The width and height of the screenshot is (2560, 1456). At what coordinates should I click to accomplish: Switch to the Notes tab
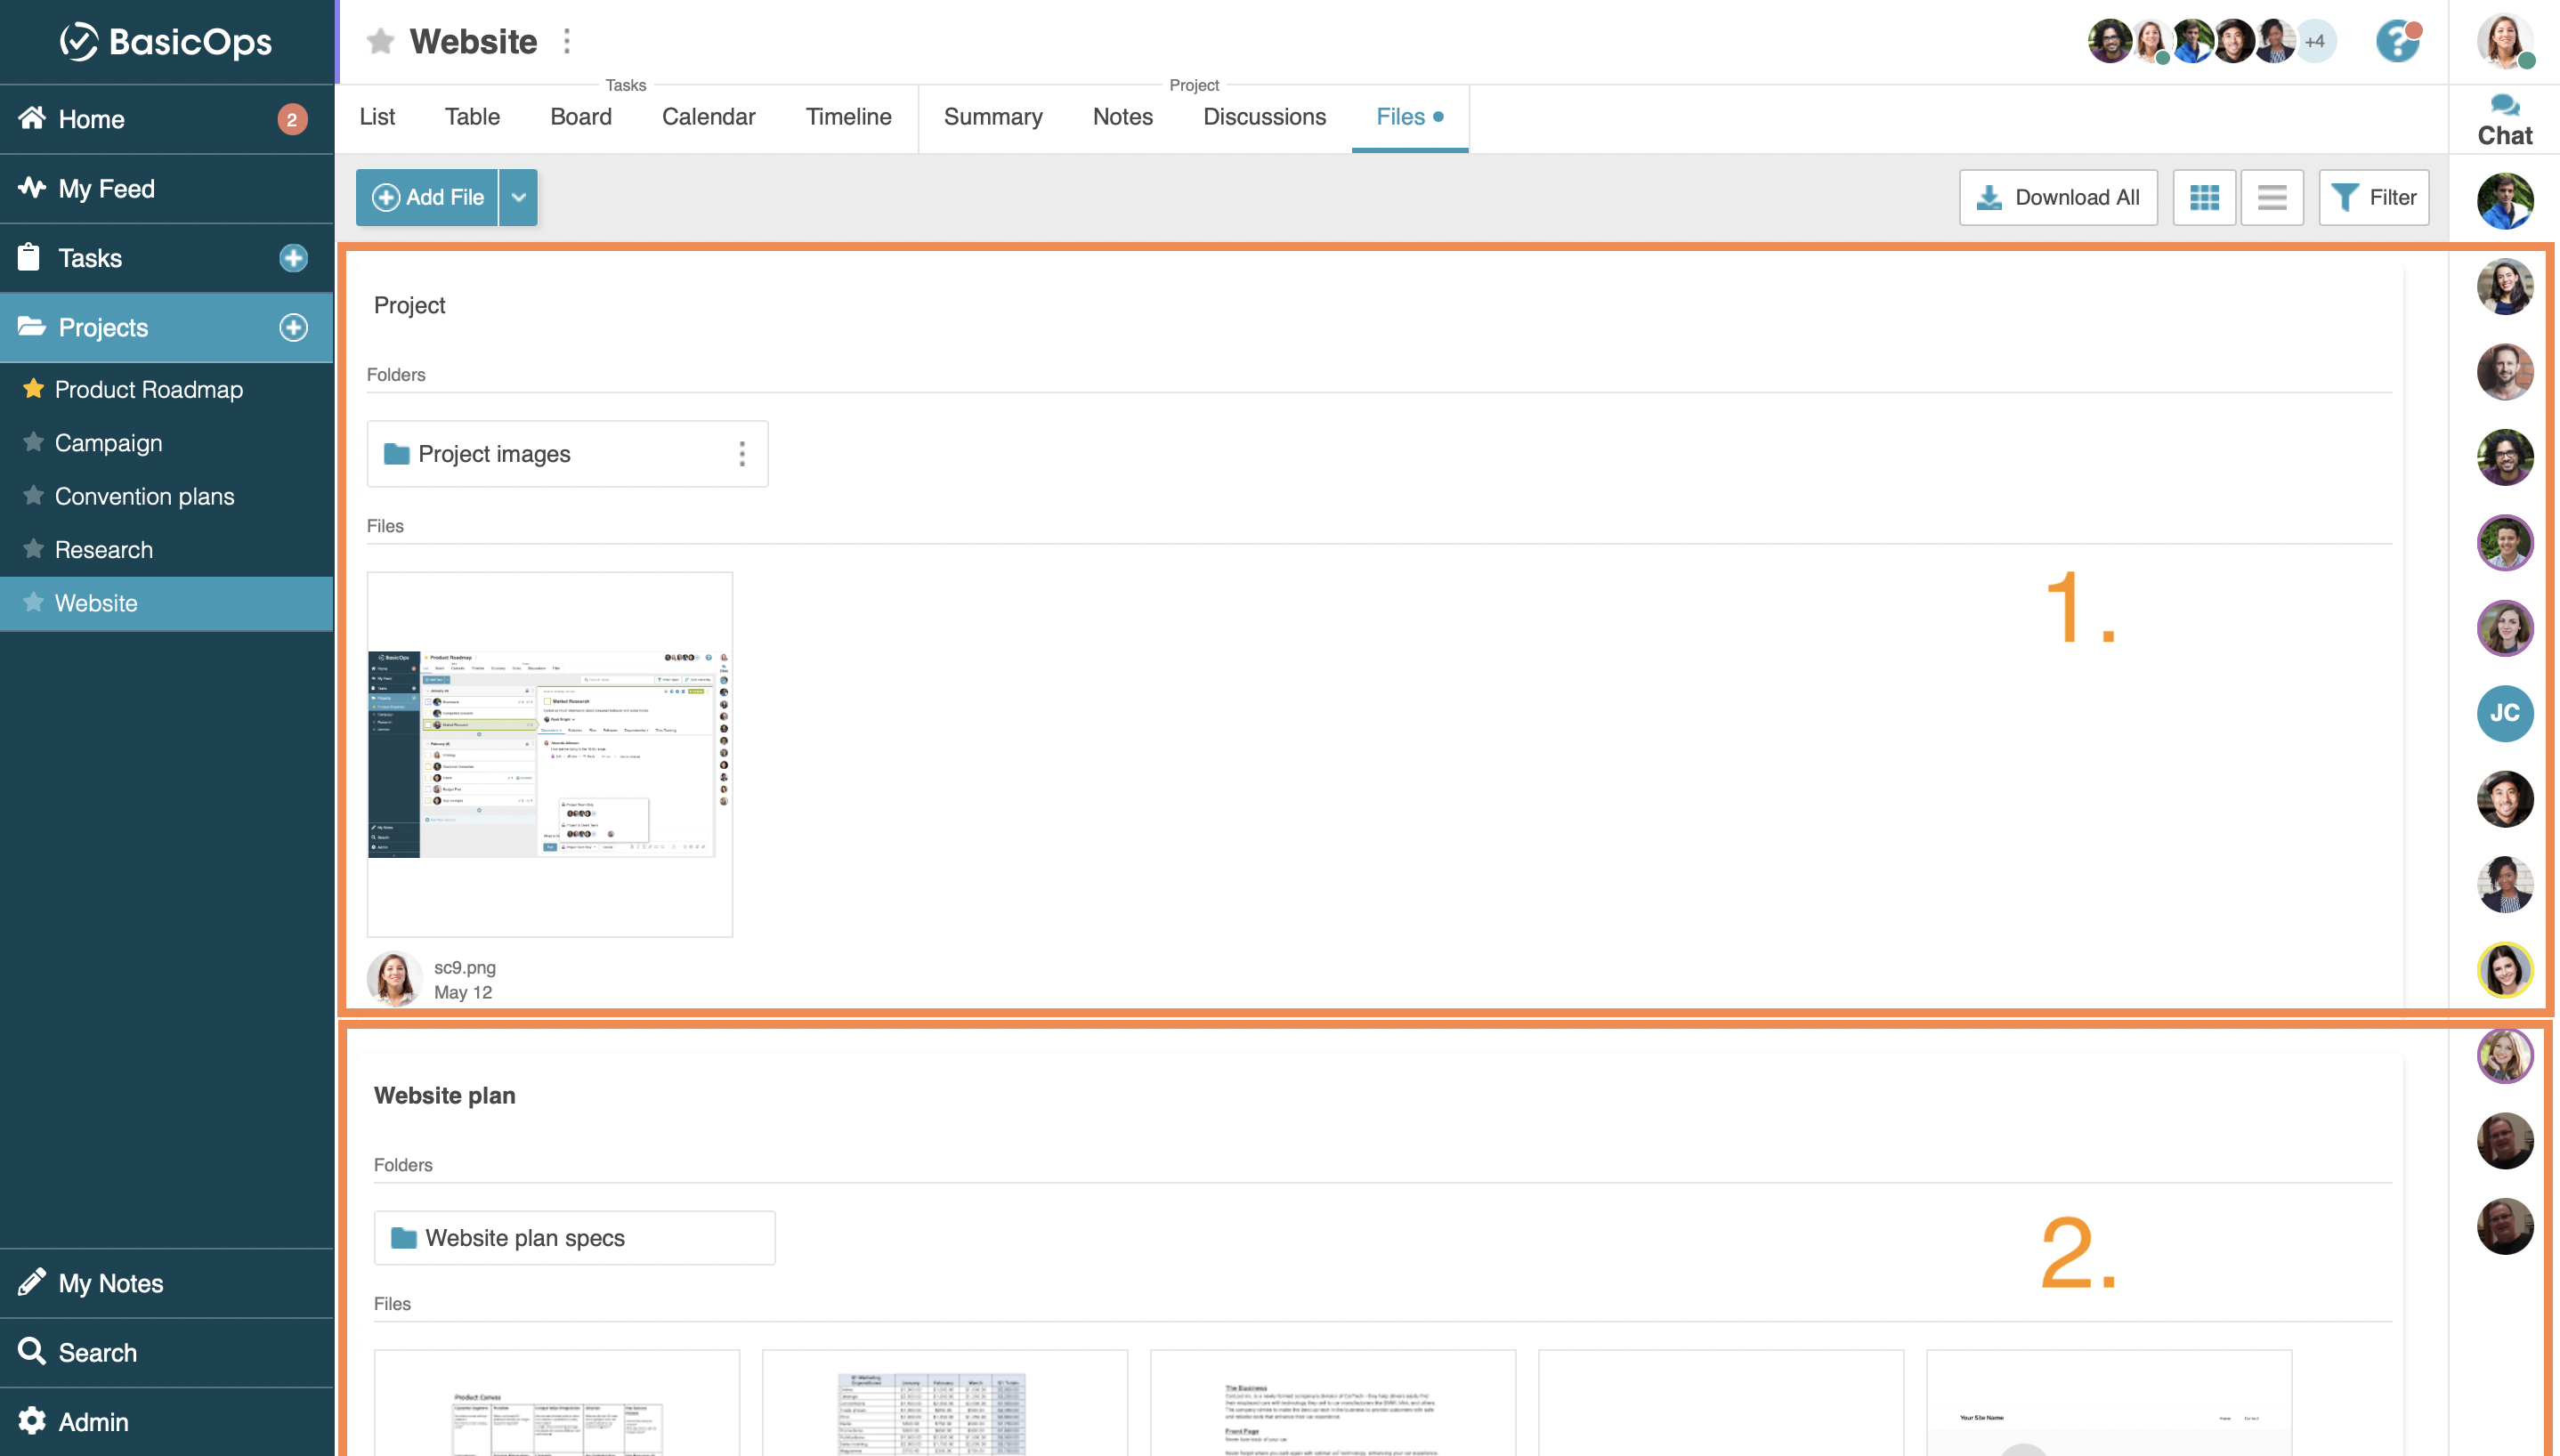(1122, 117)
